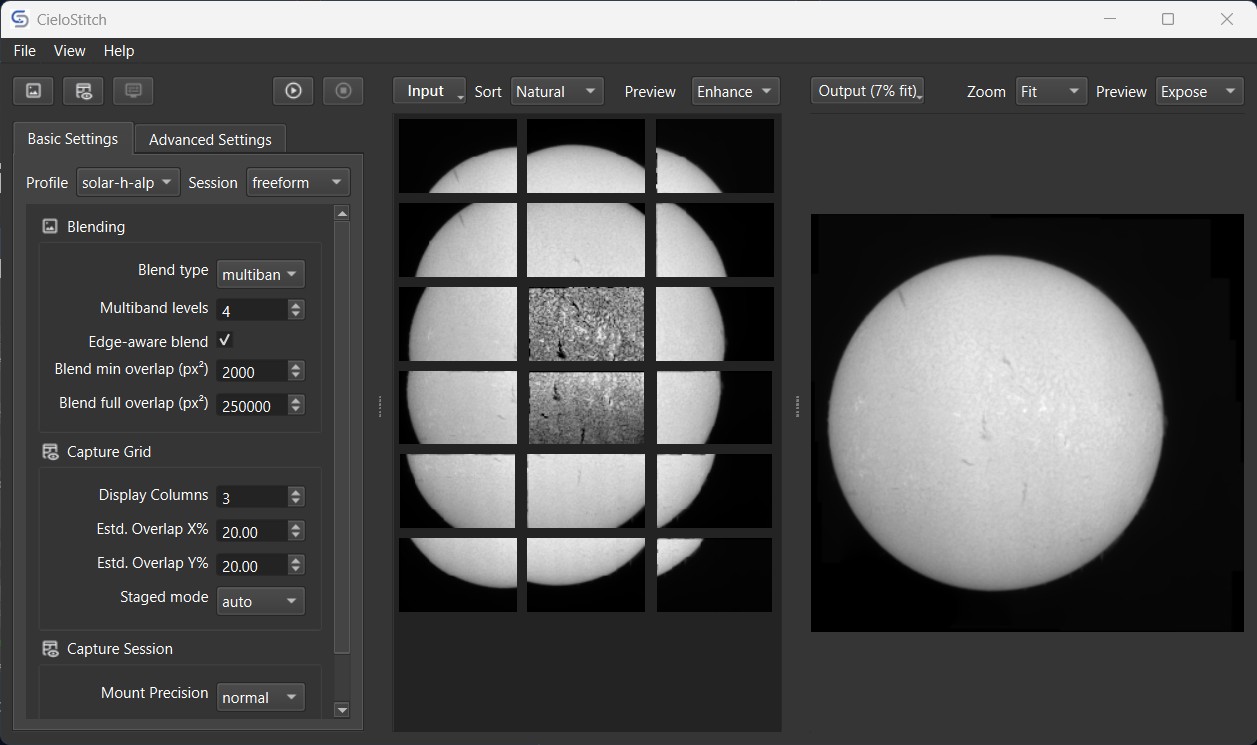Image resolution: width=1257 pixels, height=745 pixels.
Task: Increase Multiband levels with up arrow
Action: point(295,305)
